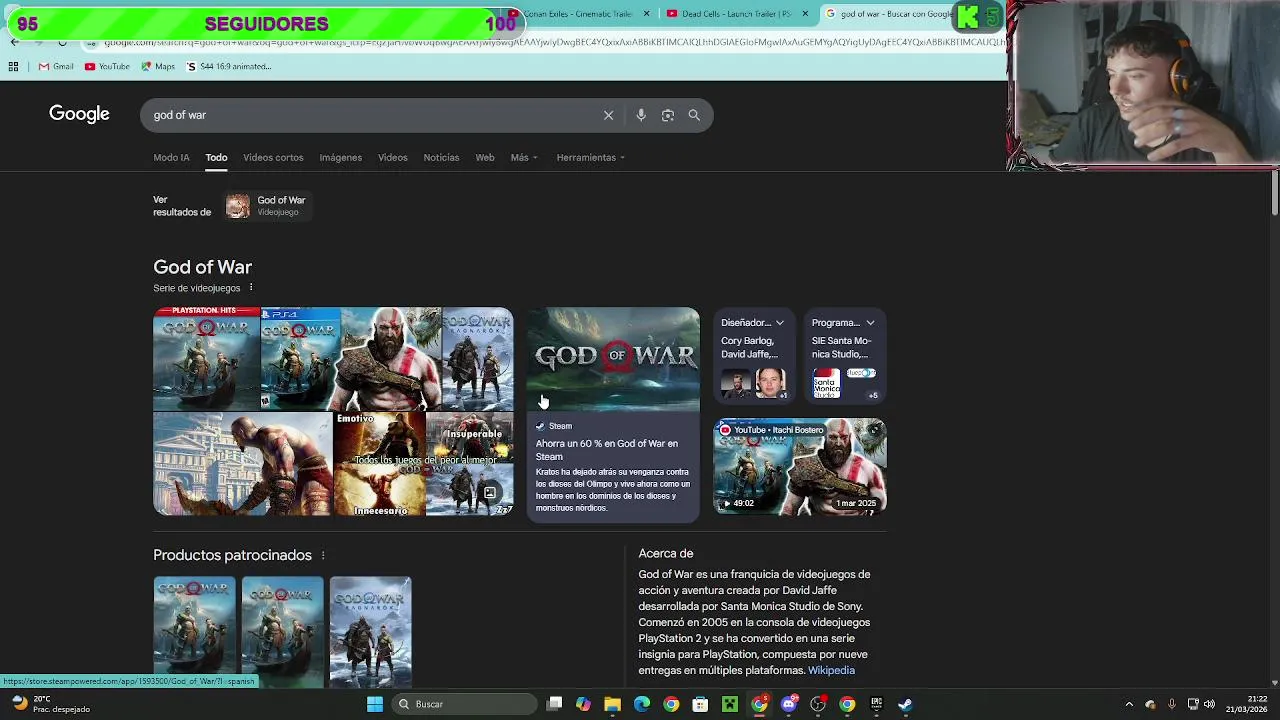Open Epic Games Launcher from the taskbar
This screenshot has height=720, width=1280.
(x=876, y=704)
